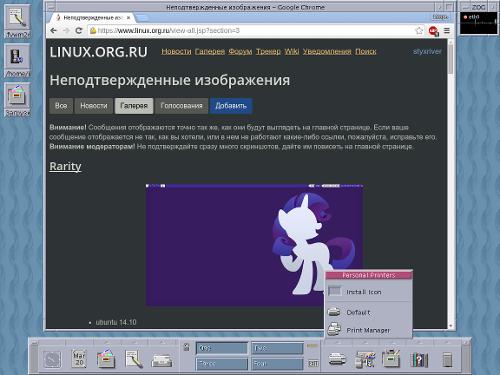The image size is (500, 375).
Task: Select the Новости filter tab
Action: coord(94,106)
